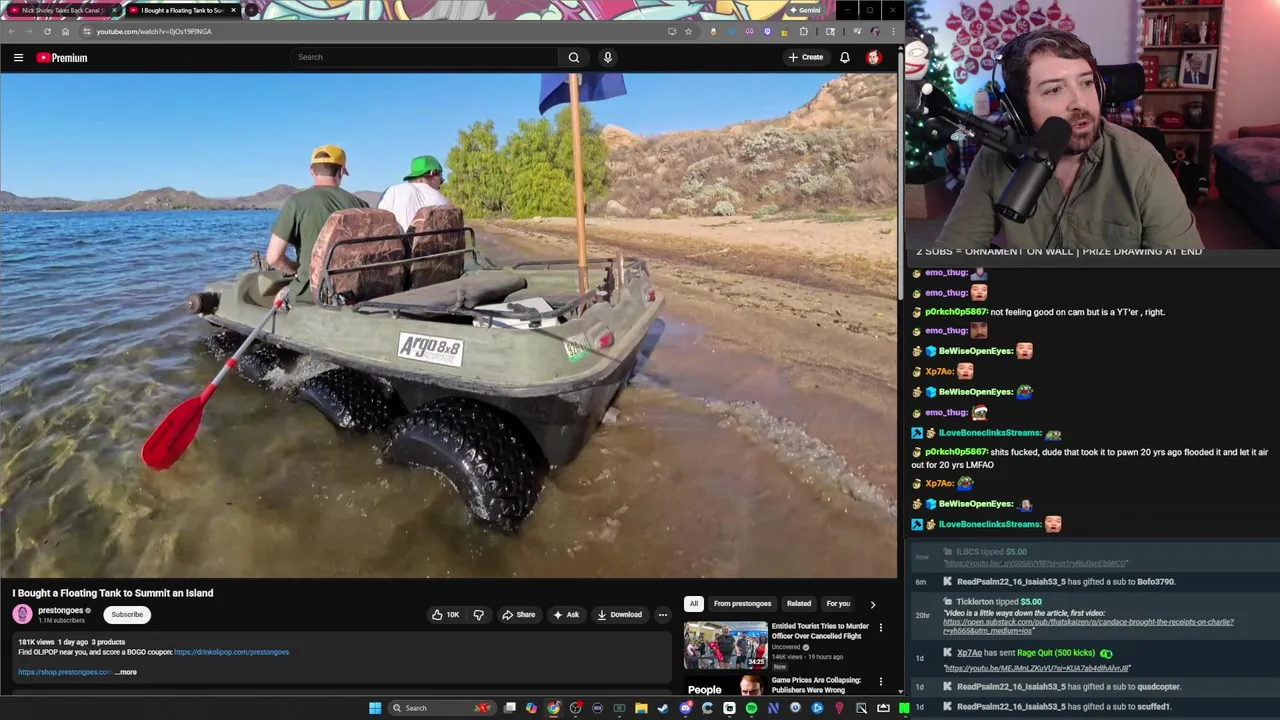
Task: Click the Share button
Action: tap(518, 615)
